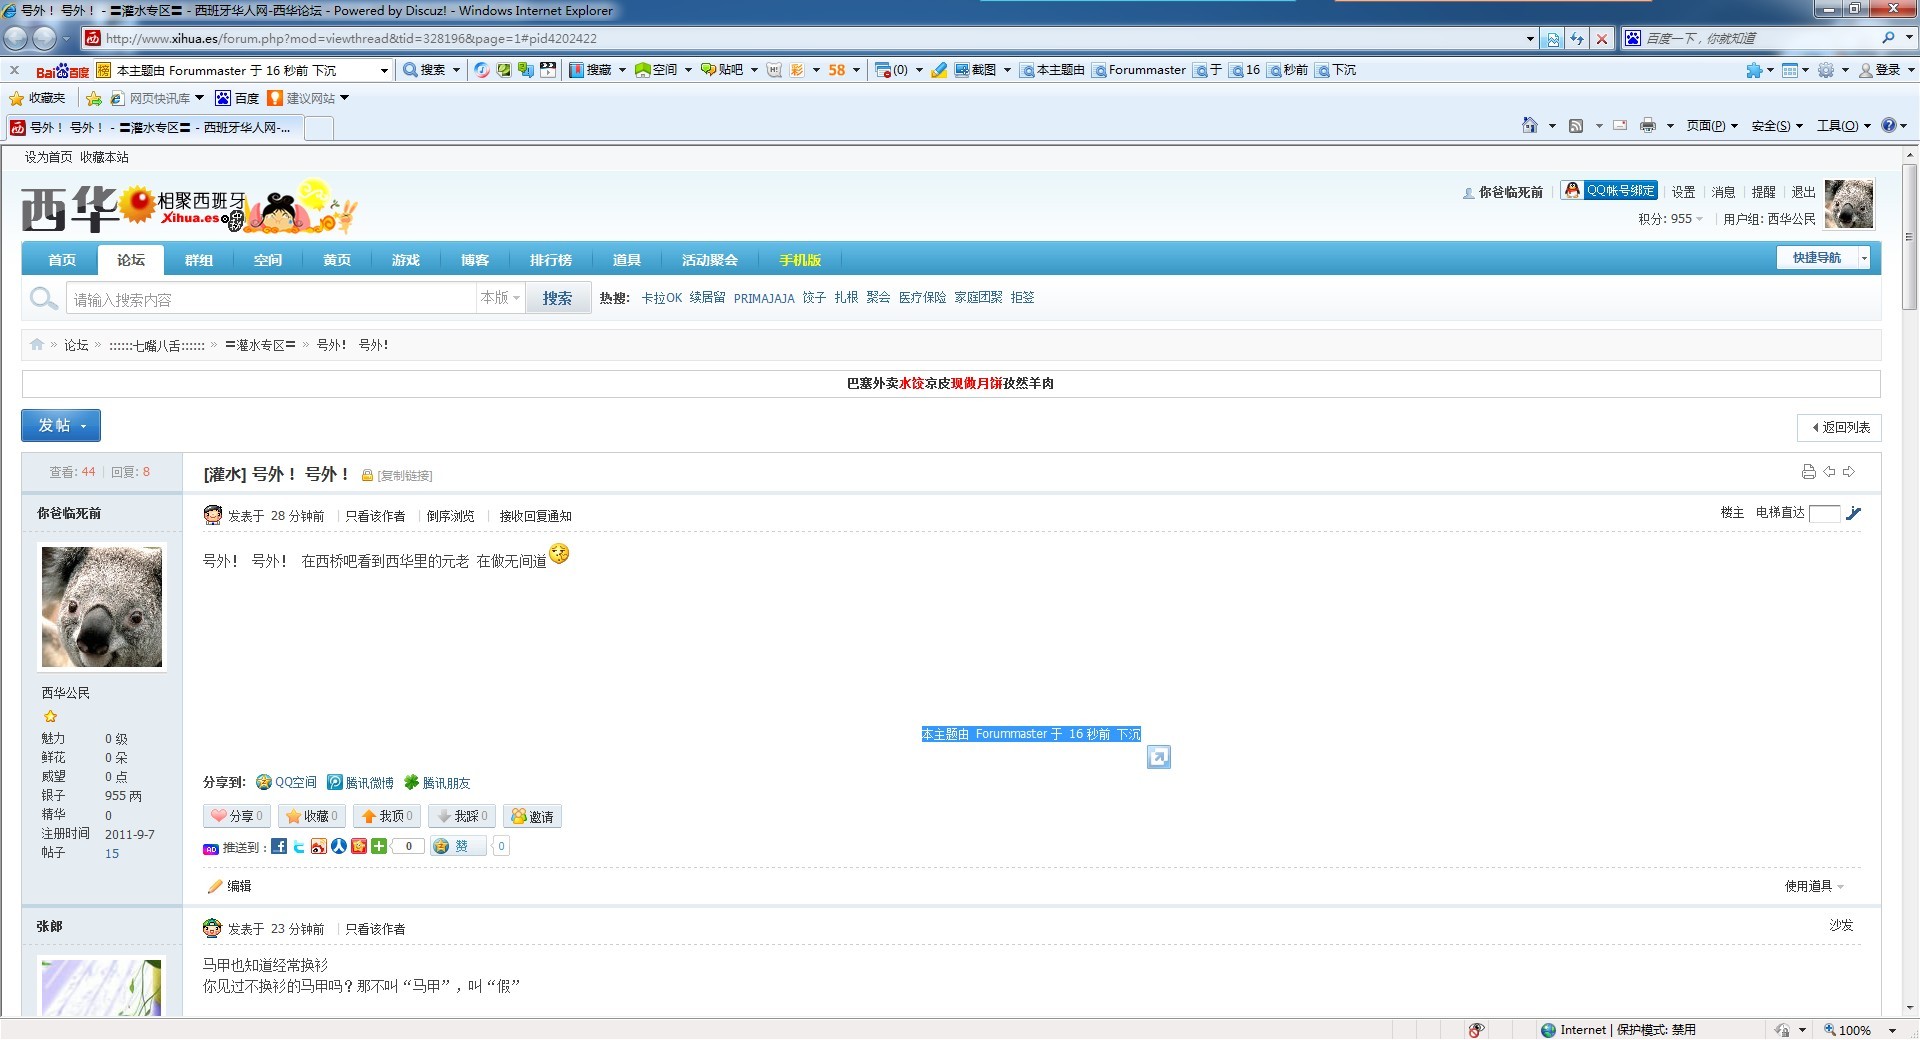Switch to the 群组 navigation tab
The width and height of the screenshot is (1920, 1040).
tap(199, 260)
